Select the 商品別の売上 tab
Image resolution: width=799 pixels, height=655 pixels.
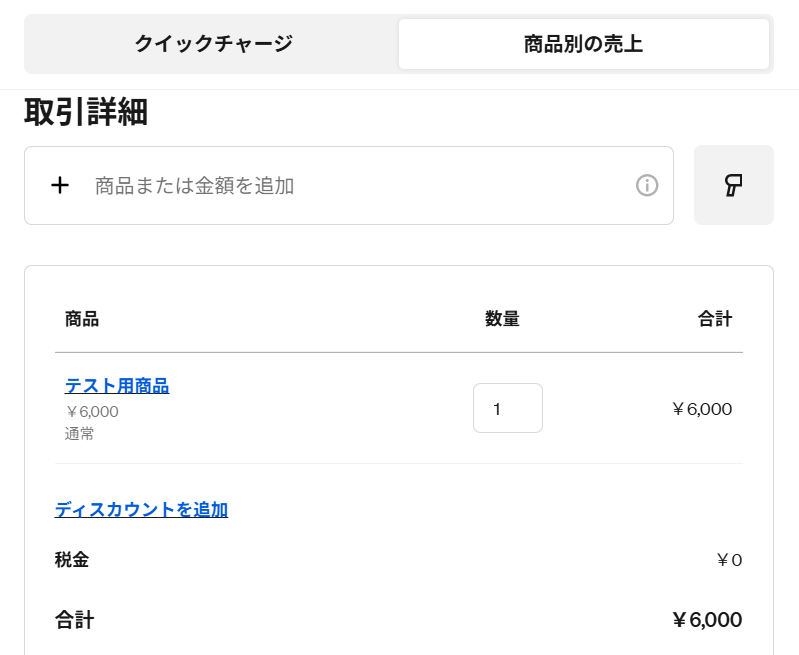pos(583,44)
